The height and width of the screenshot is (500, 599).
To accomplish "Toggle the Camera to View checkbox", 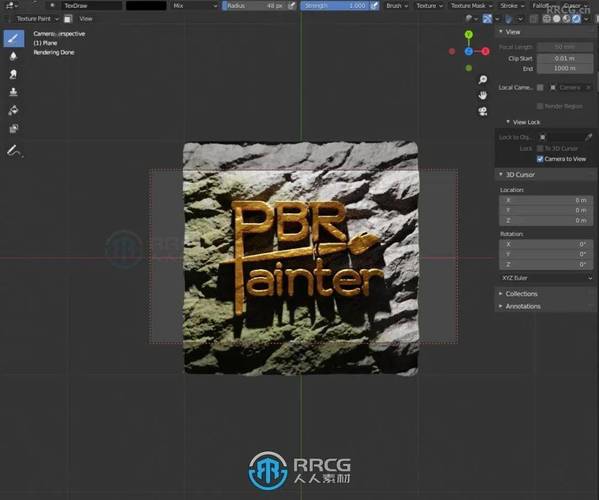I will [x=540, y=159].
